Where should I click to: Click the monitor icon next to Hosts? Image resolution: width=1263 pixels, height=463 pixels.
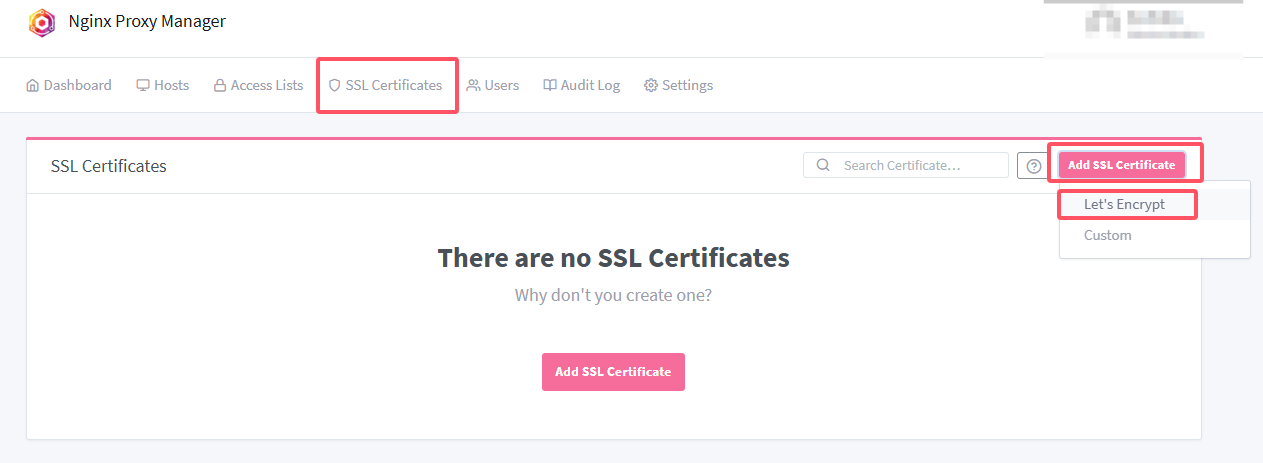point(143,86)
